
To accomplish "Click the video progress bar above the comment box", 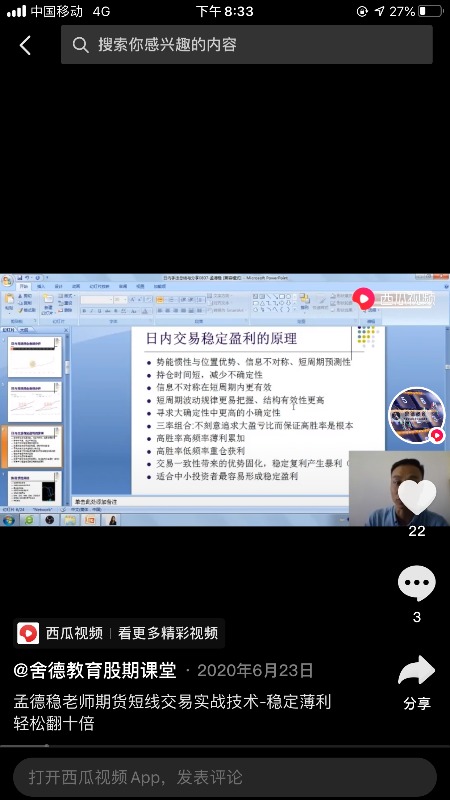I will (225, 746).
